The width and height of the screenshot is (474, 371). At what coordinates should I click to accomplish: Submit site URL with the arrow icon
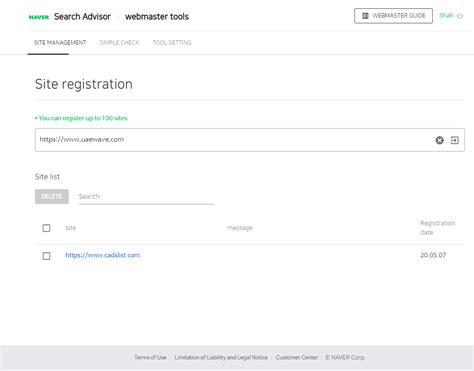pyautogui.click(x=455, y=140)
